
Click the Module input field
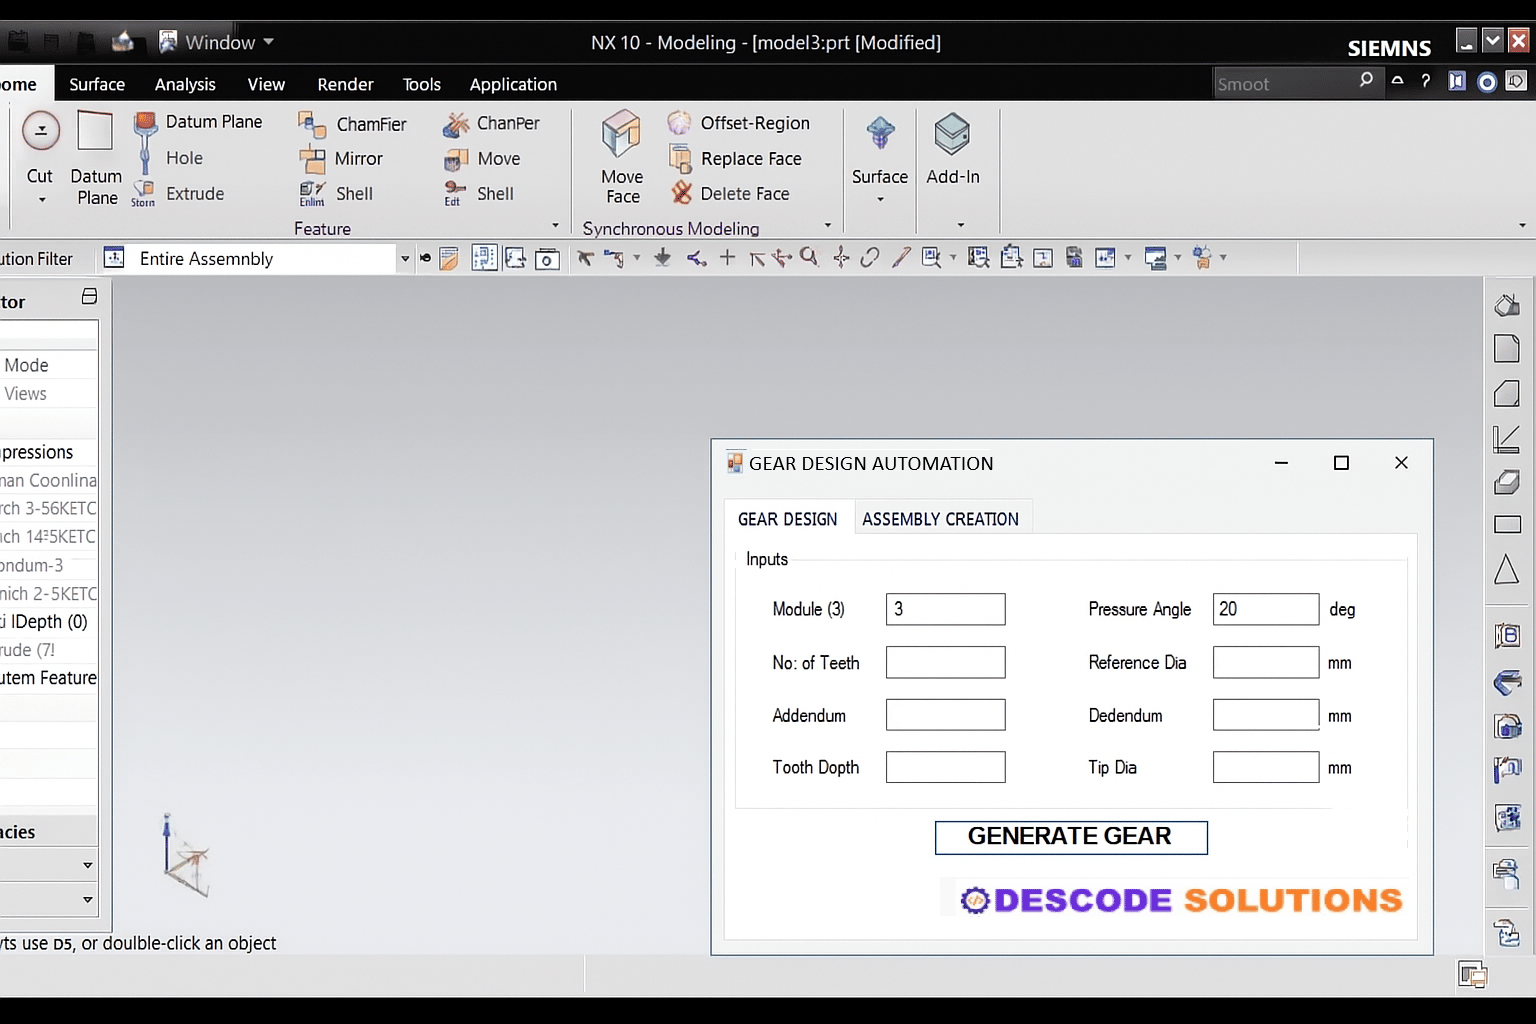(944, 609)
